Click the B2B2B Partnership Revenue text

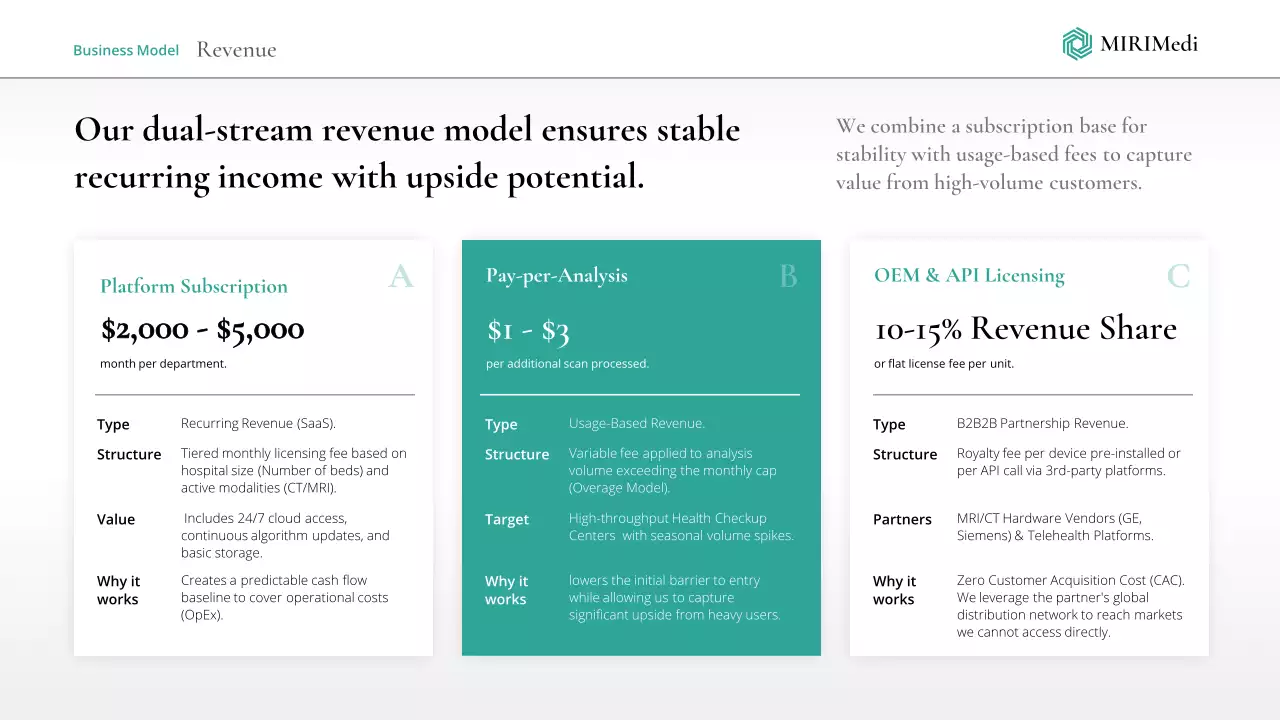click(1042, 423)
